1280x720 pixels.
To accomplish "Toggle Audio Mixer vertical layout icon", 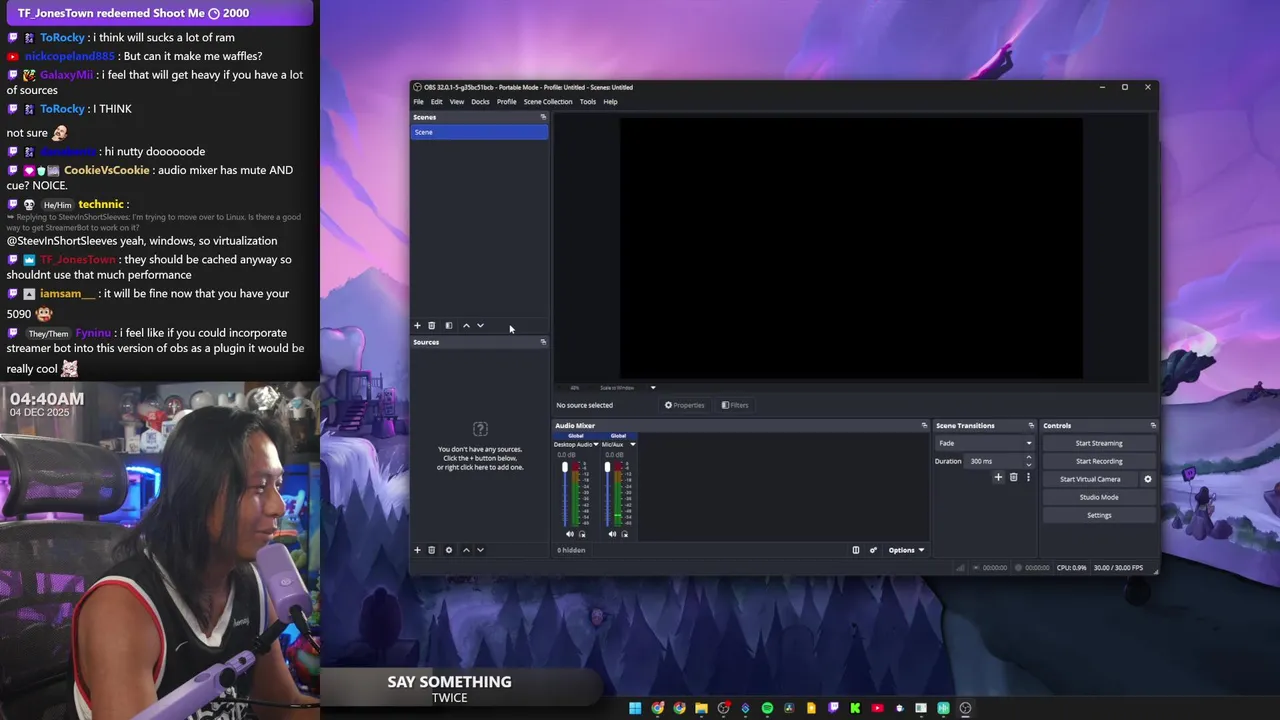I will click(x=855, y=550).
